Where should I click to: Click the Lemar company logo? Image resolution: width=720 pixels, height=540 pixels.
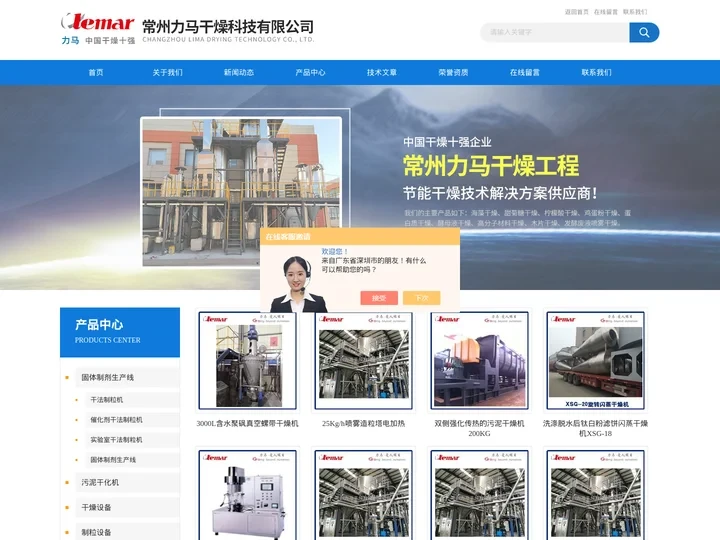click(x=98, y=28)
